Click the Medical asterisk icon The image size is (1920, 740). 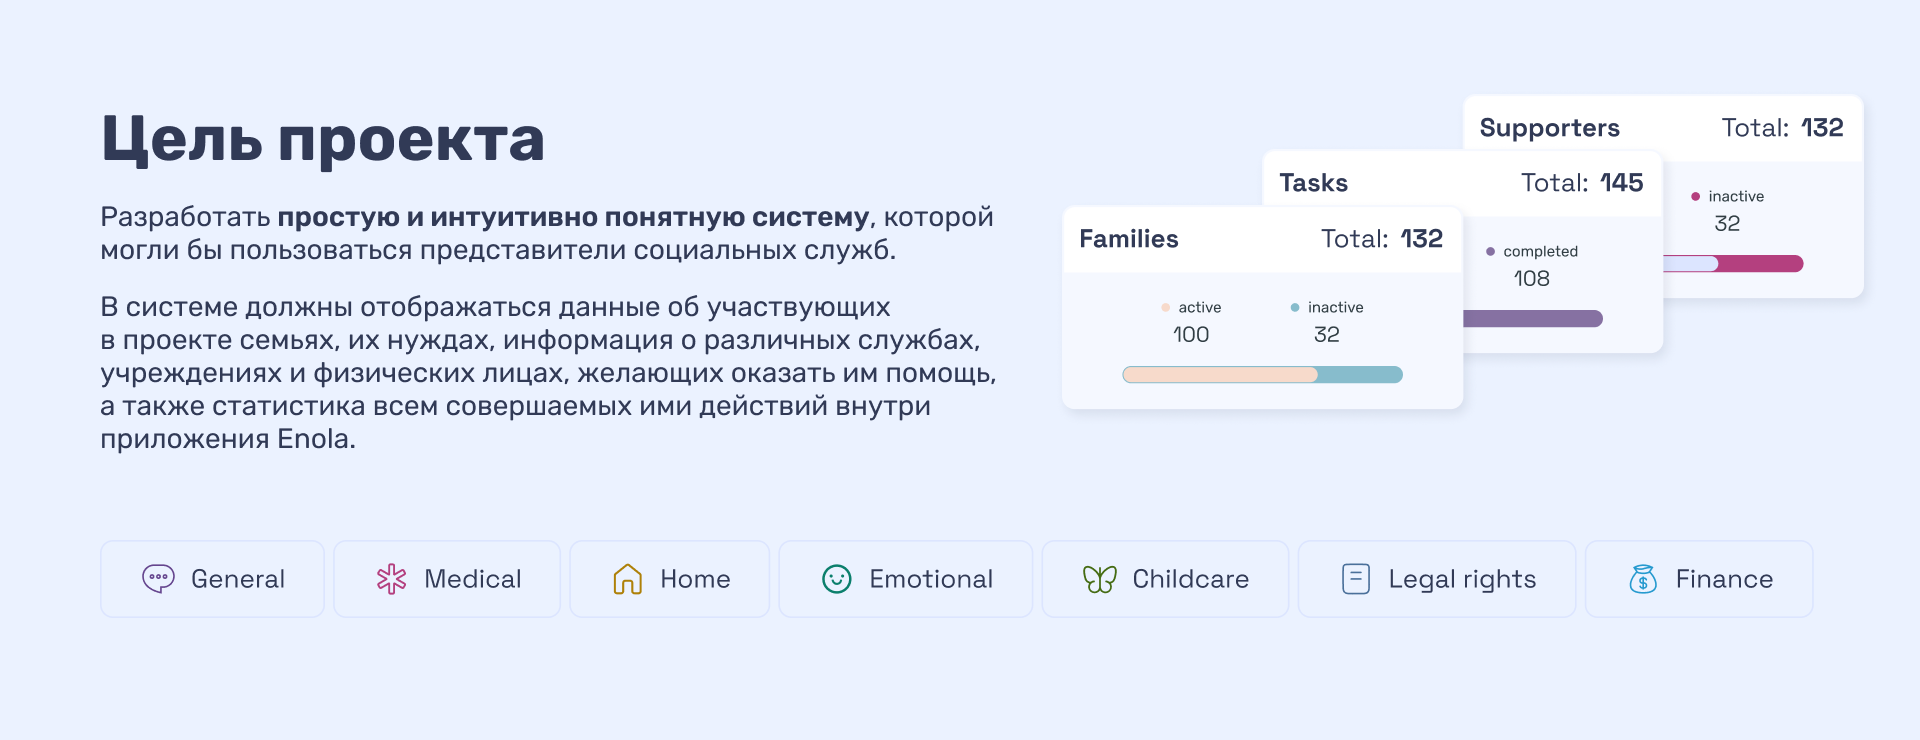(x=391, y=579)
